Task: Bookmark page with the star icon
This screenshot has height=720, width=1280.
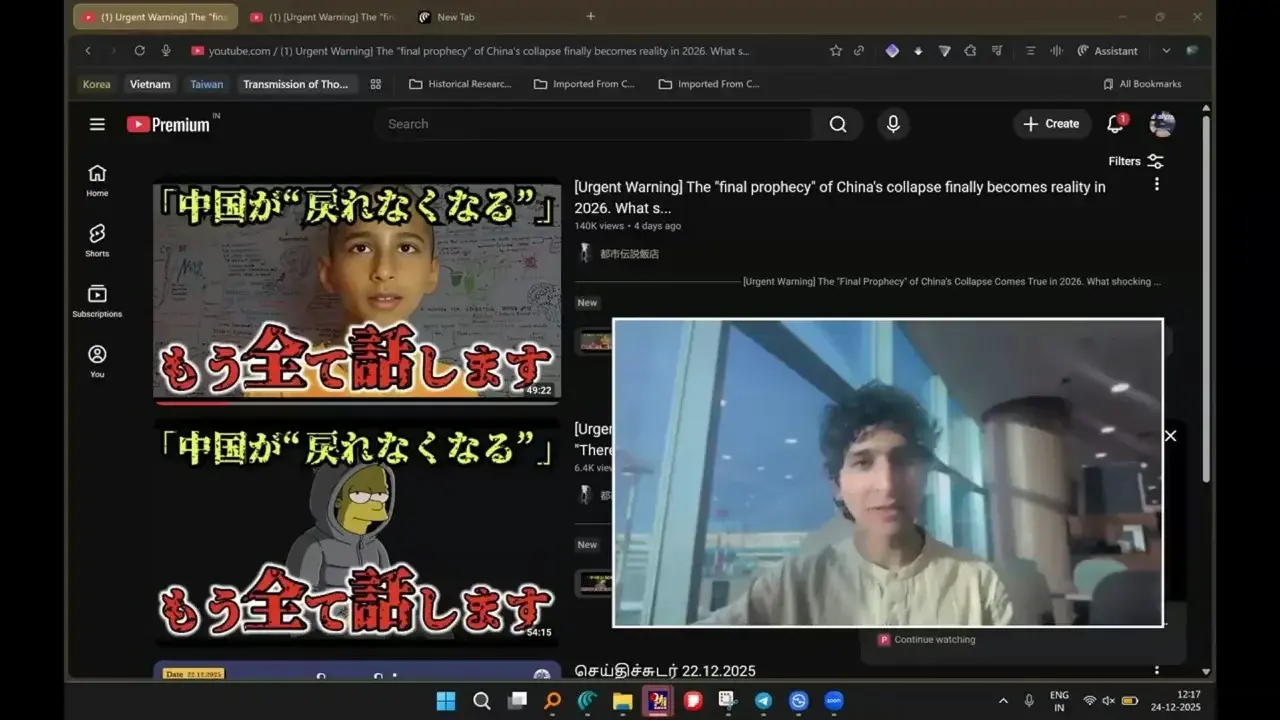Action: 836,51
